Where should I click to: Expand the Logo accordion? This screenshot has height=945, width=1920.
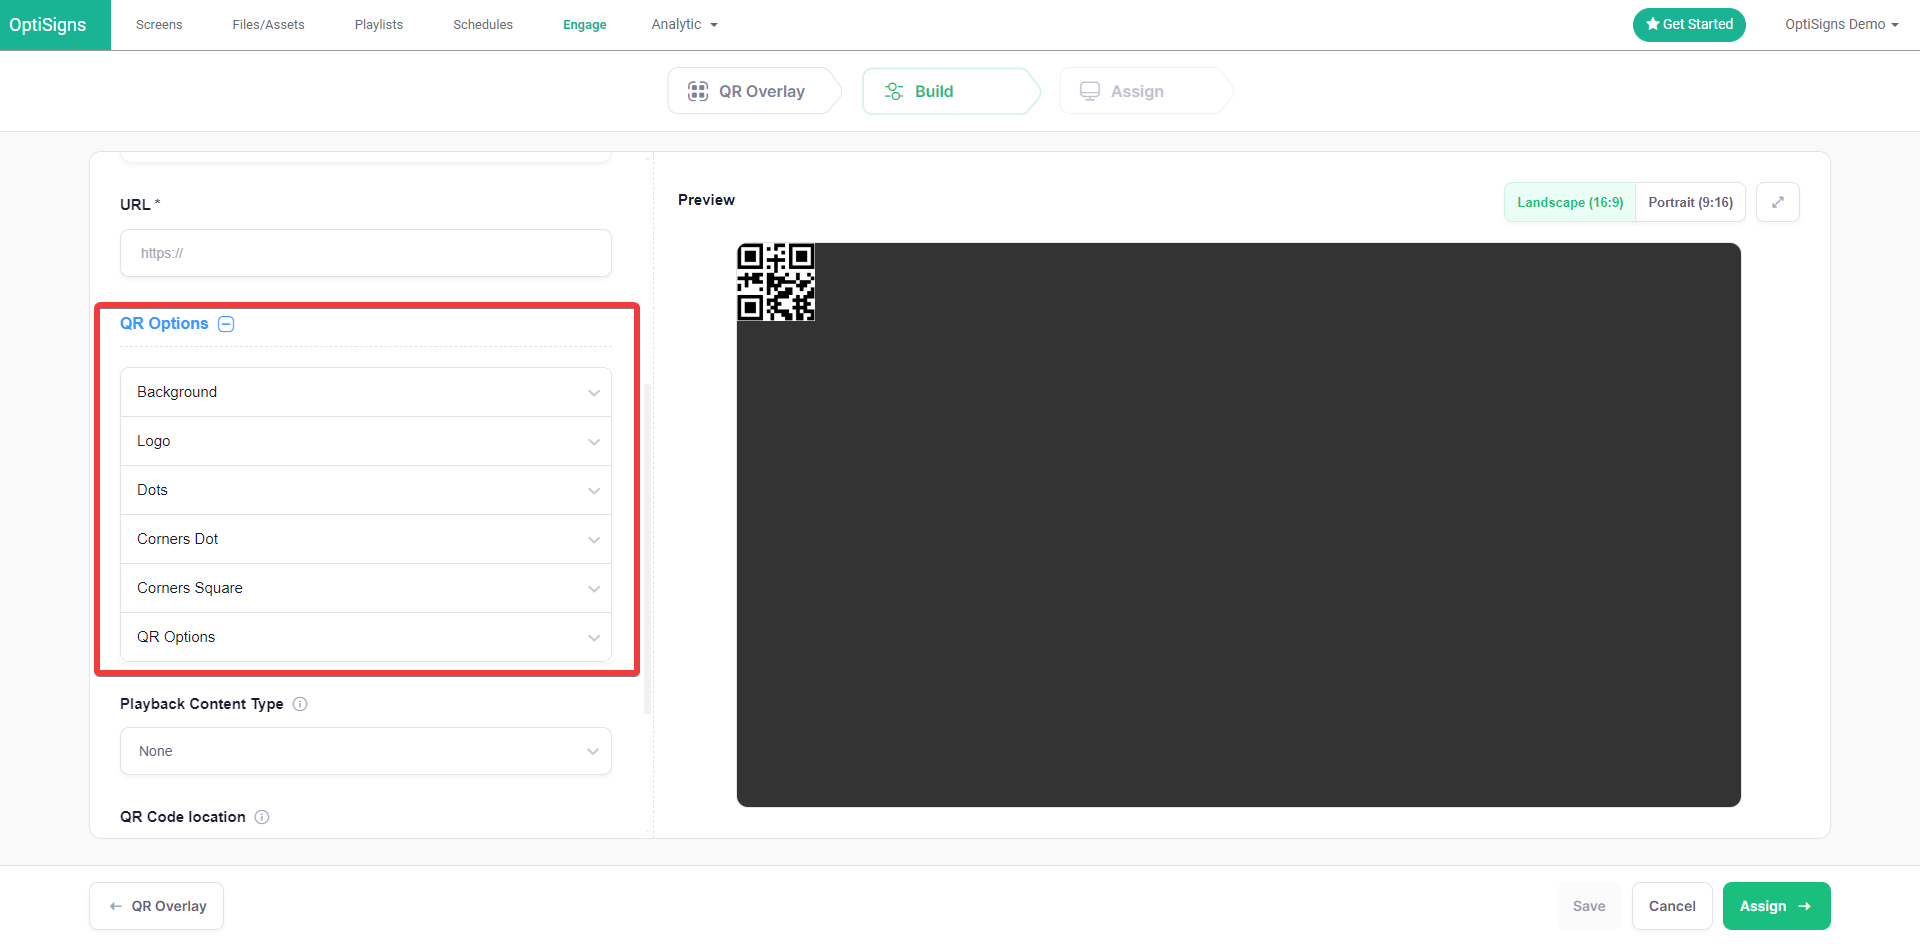(x=366, y=441)
